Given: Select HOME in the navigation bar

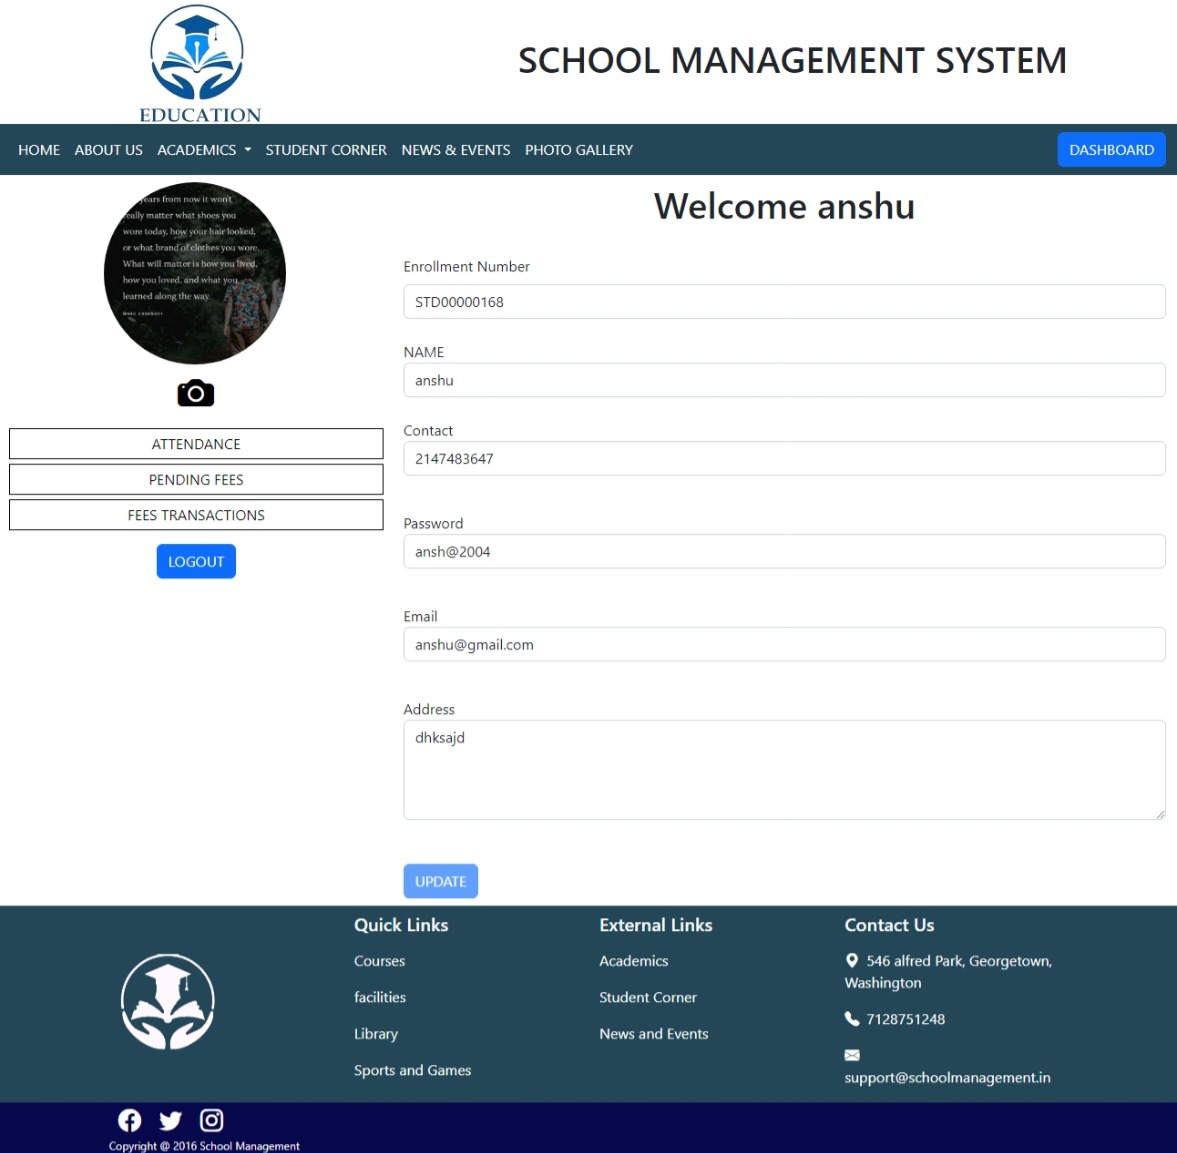Looking at the screenshot, I should coord(39,149).
